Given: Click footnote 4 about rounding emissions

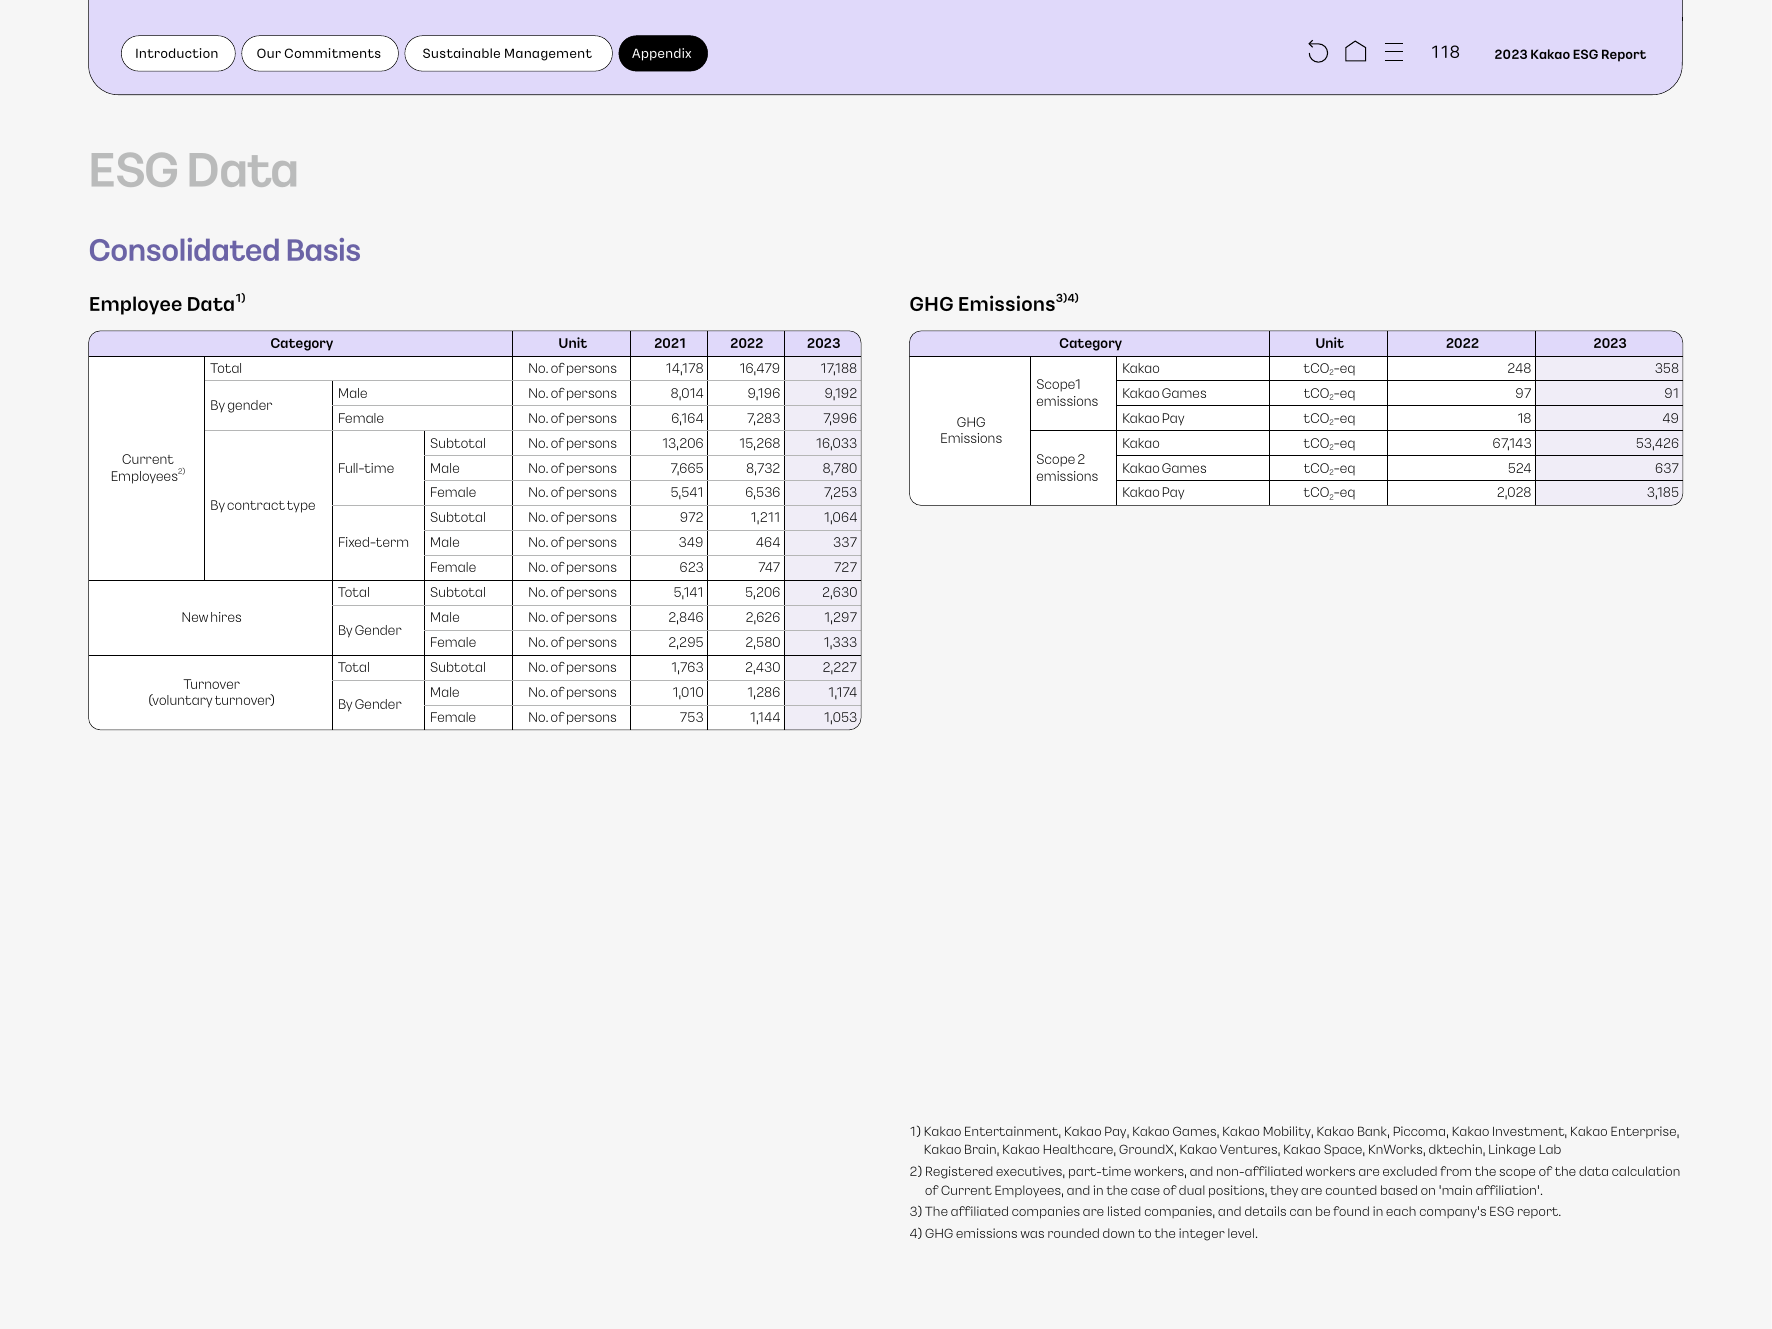Looking at the screenshot, I should click(1083, 1233).
